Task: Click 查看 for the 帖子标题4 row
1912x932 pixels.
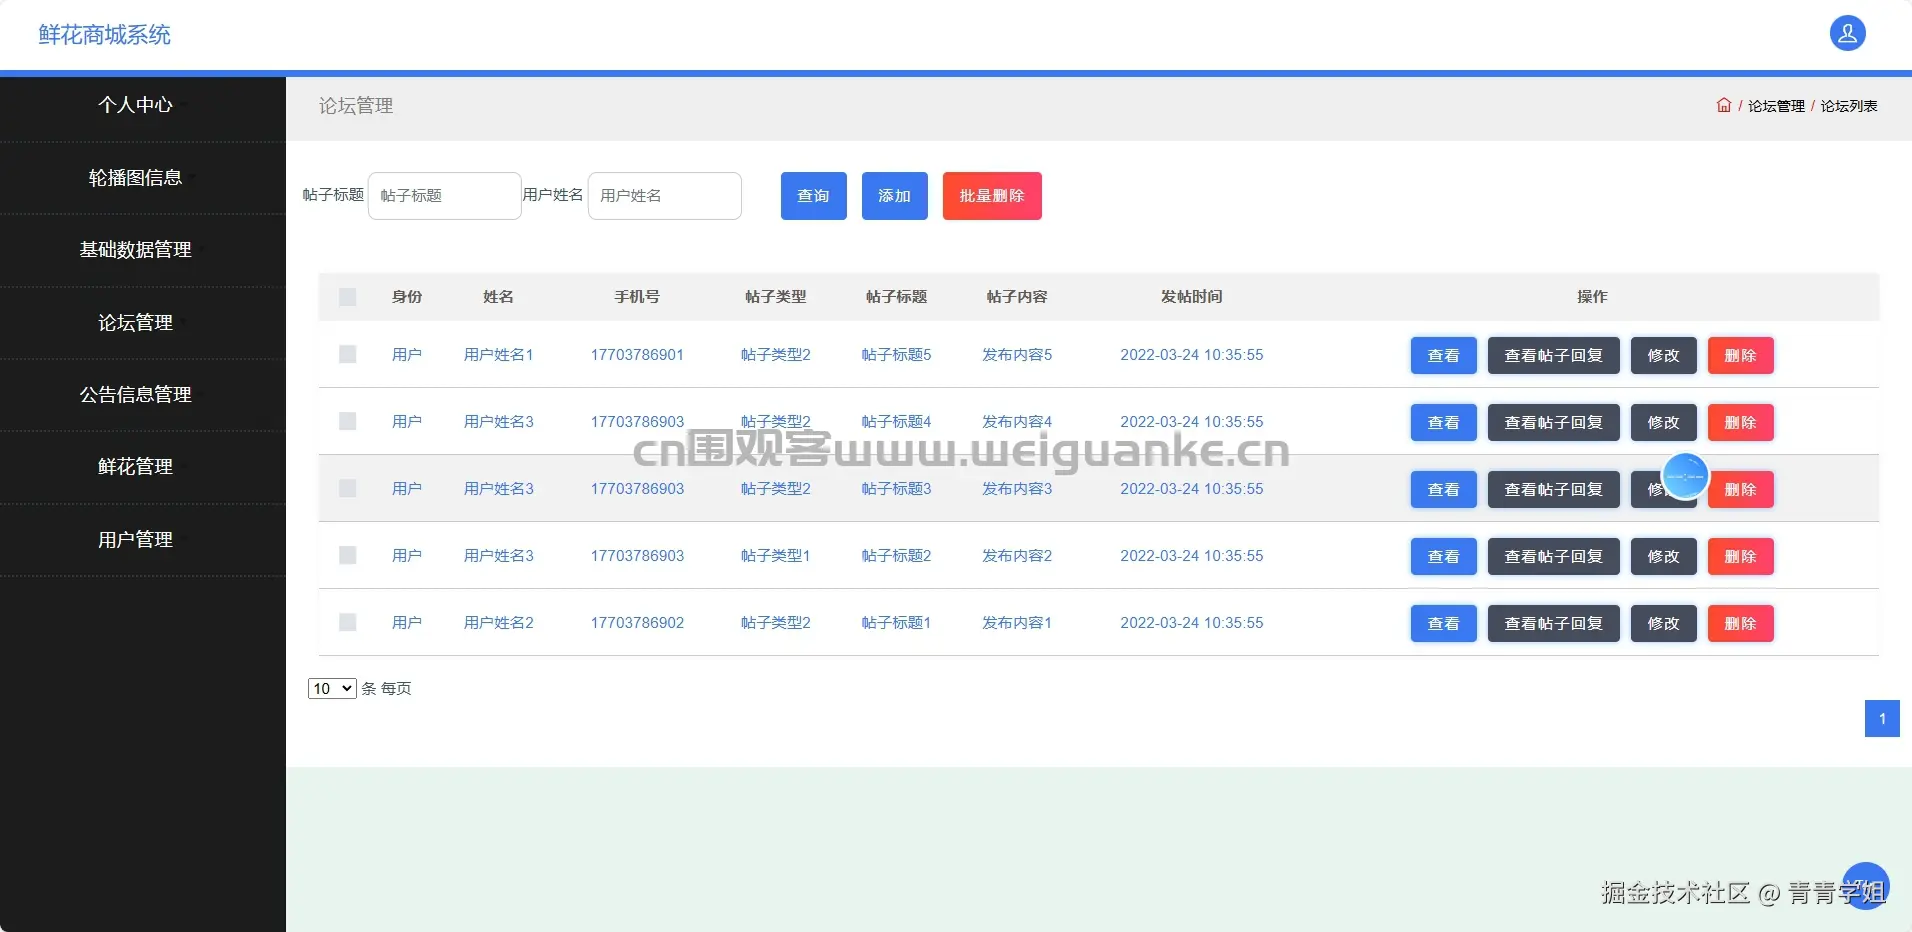Action: click(1444, 422)
